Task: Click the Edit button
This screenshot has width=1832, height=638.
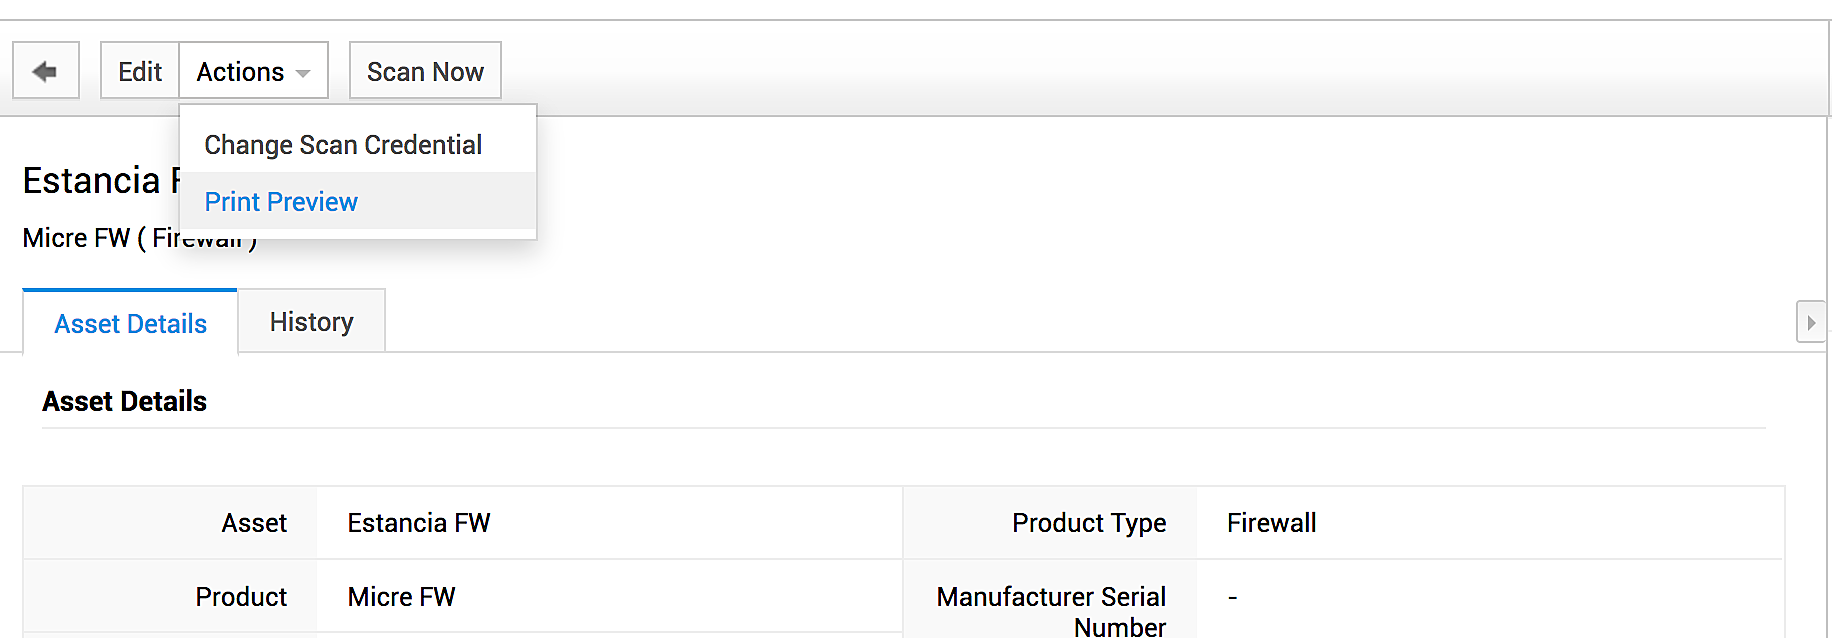Action: (x=140, y=71)
